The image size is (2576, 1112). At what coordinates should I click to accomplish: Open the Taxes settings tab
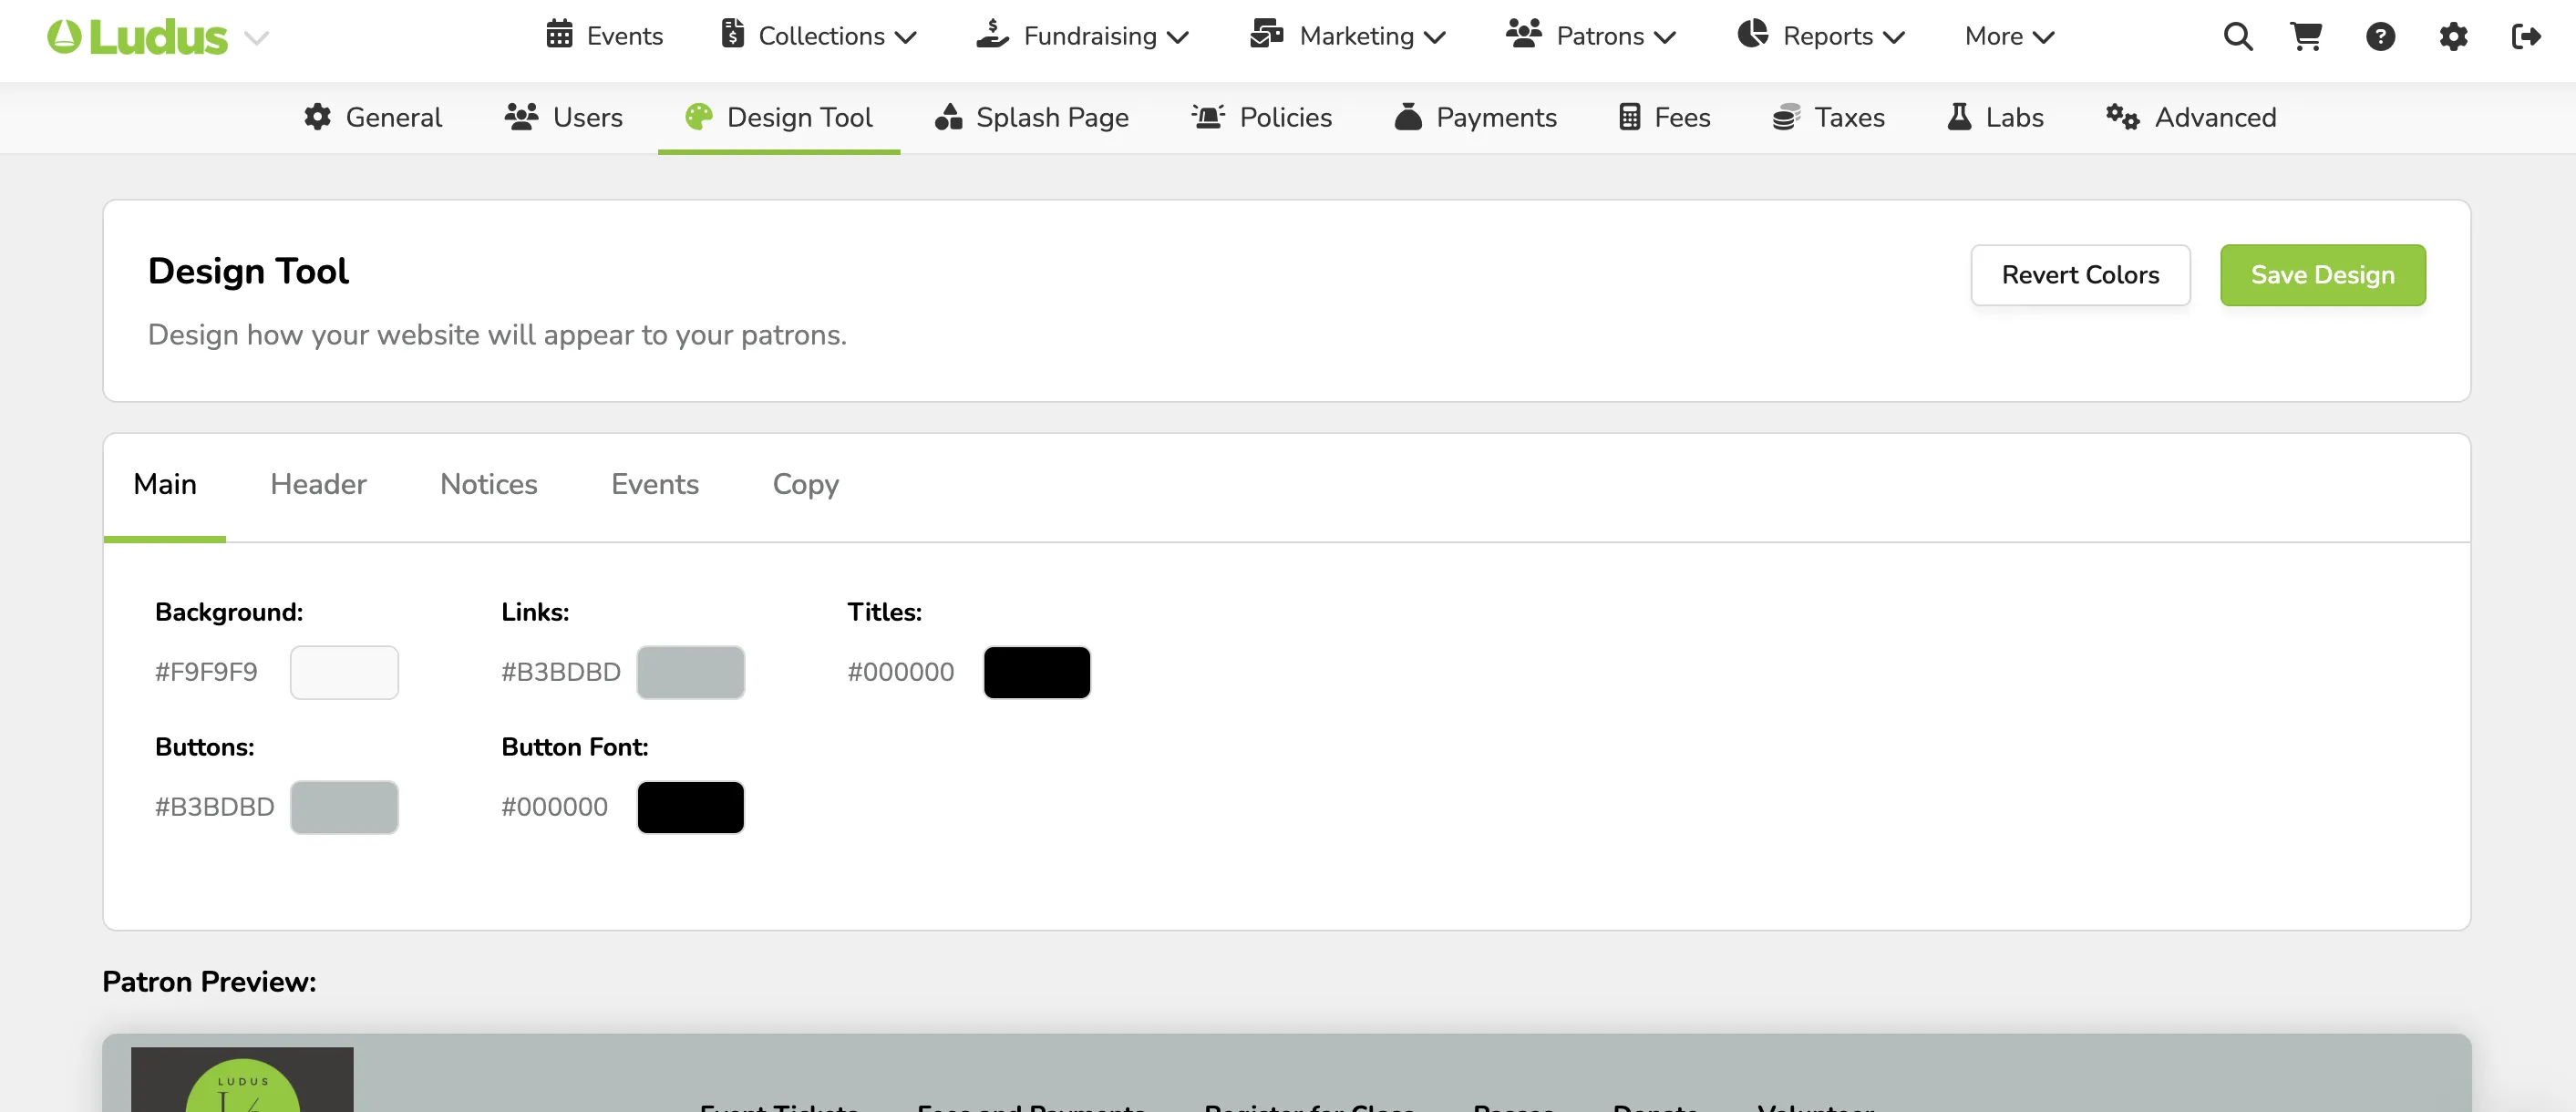1829,117
